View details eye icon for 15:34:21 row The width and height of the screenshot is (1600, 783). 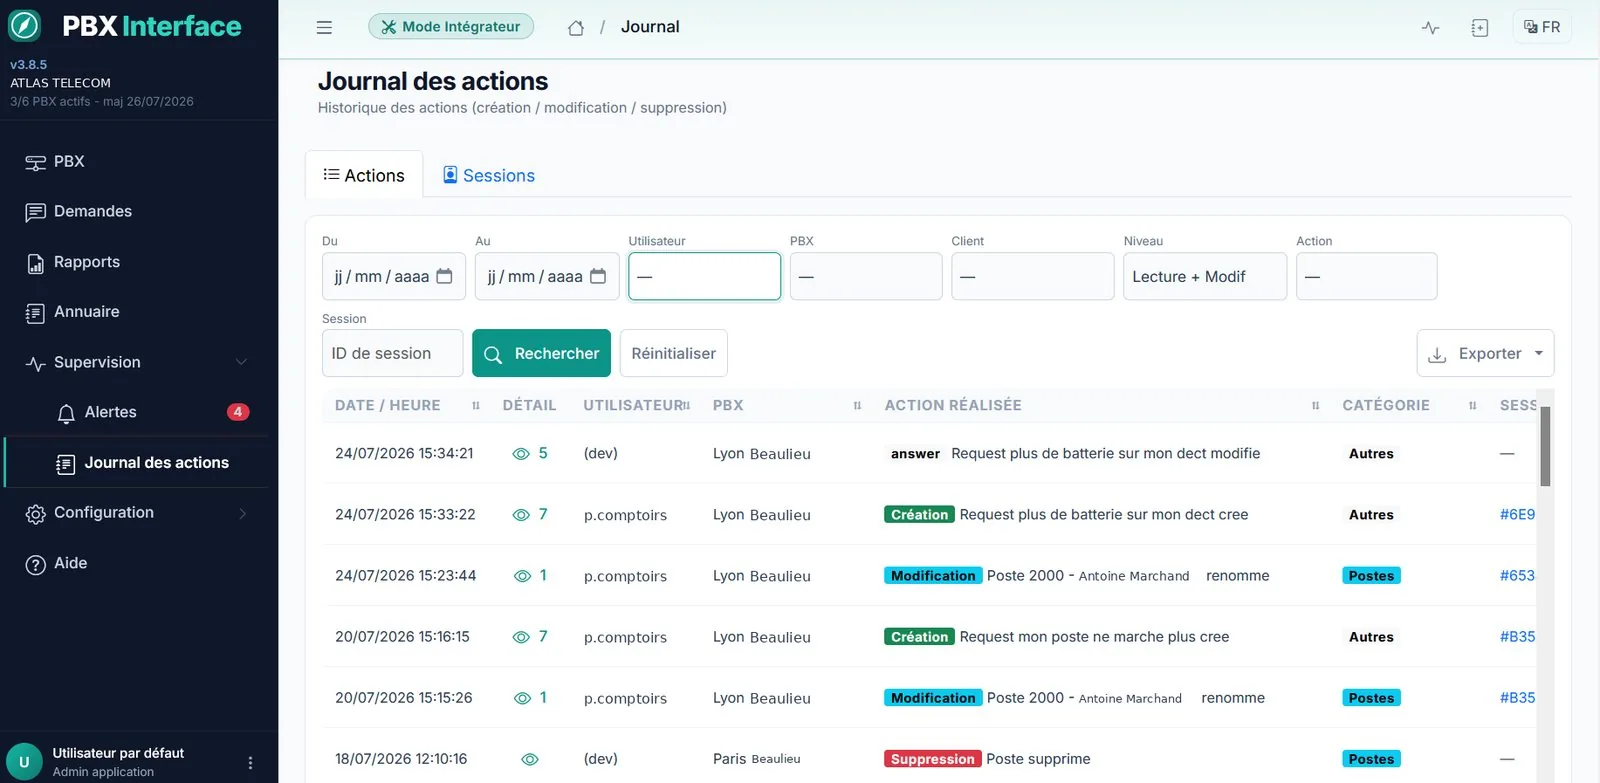521,454
